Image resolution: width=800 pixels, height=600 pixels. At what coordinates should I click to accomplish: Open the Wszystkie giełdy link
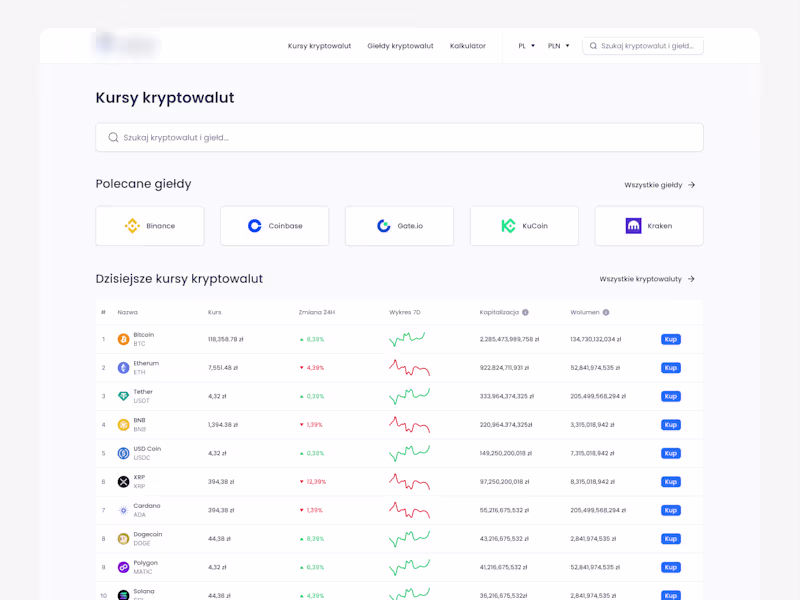click(659, 185)
